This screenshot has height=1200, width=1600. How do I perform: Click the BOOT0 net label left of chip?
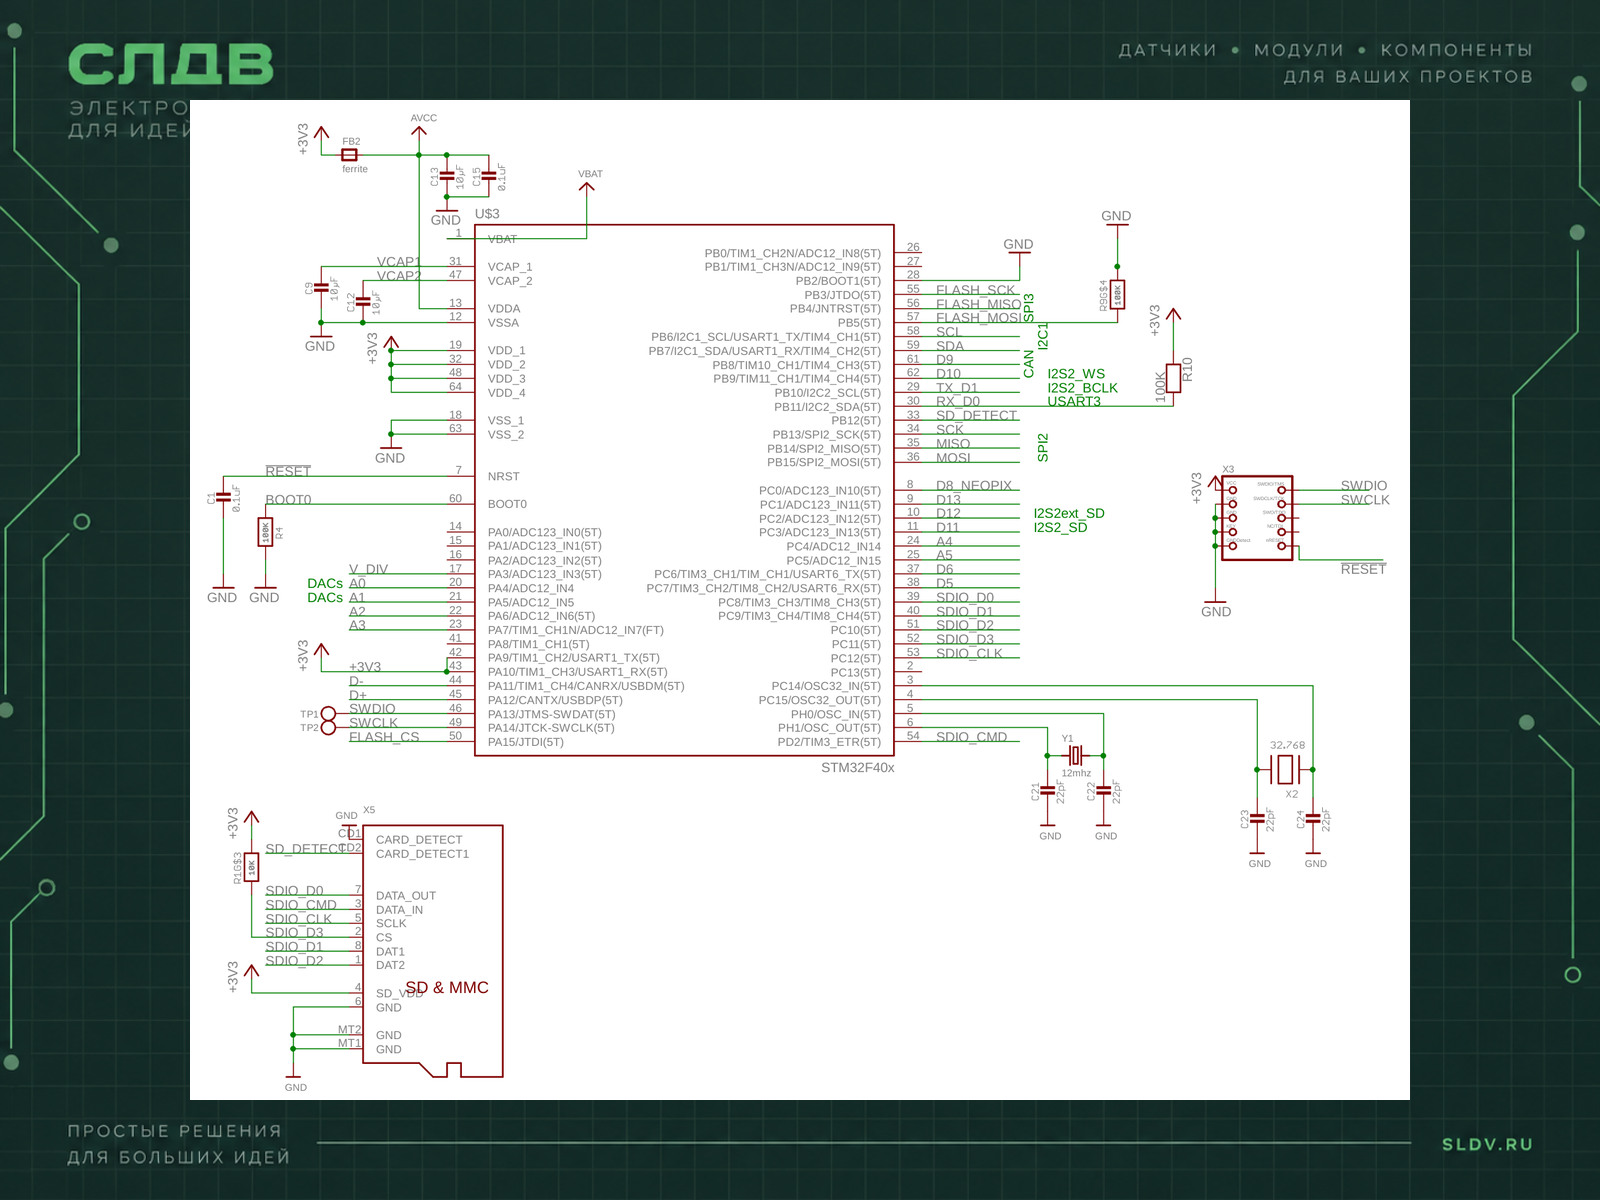click(288, 500)
